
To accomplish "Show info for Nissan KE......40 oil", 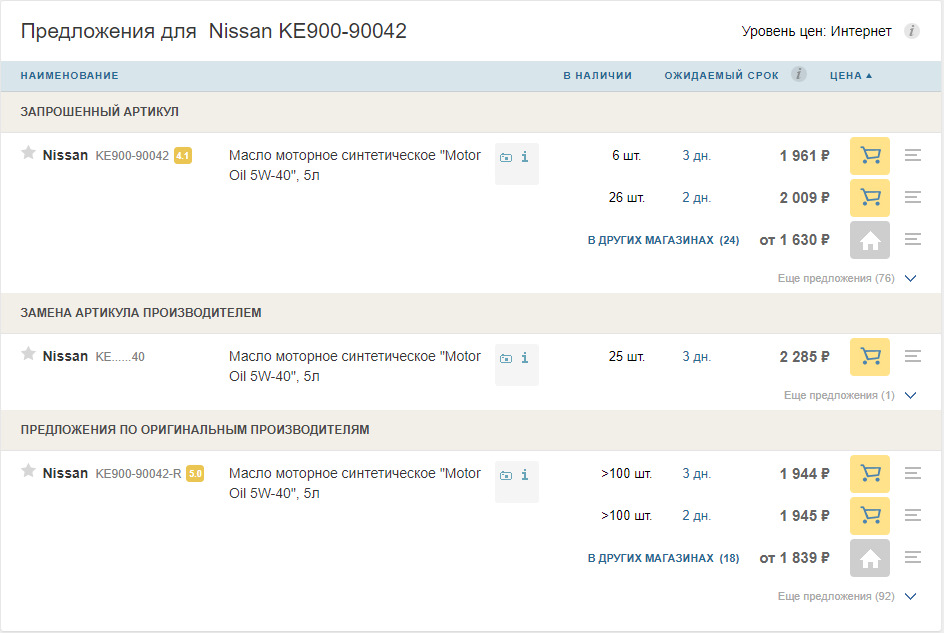I will [x=525, y=358].
